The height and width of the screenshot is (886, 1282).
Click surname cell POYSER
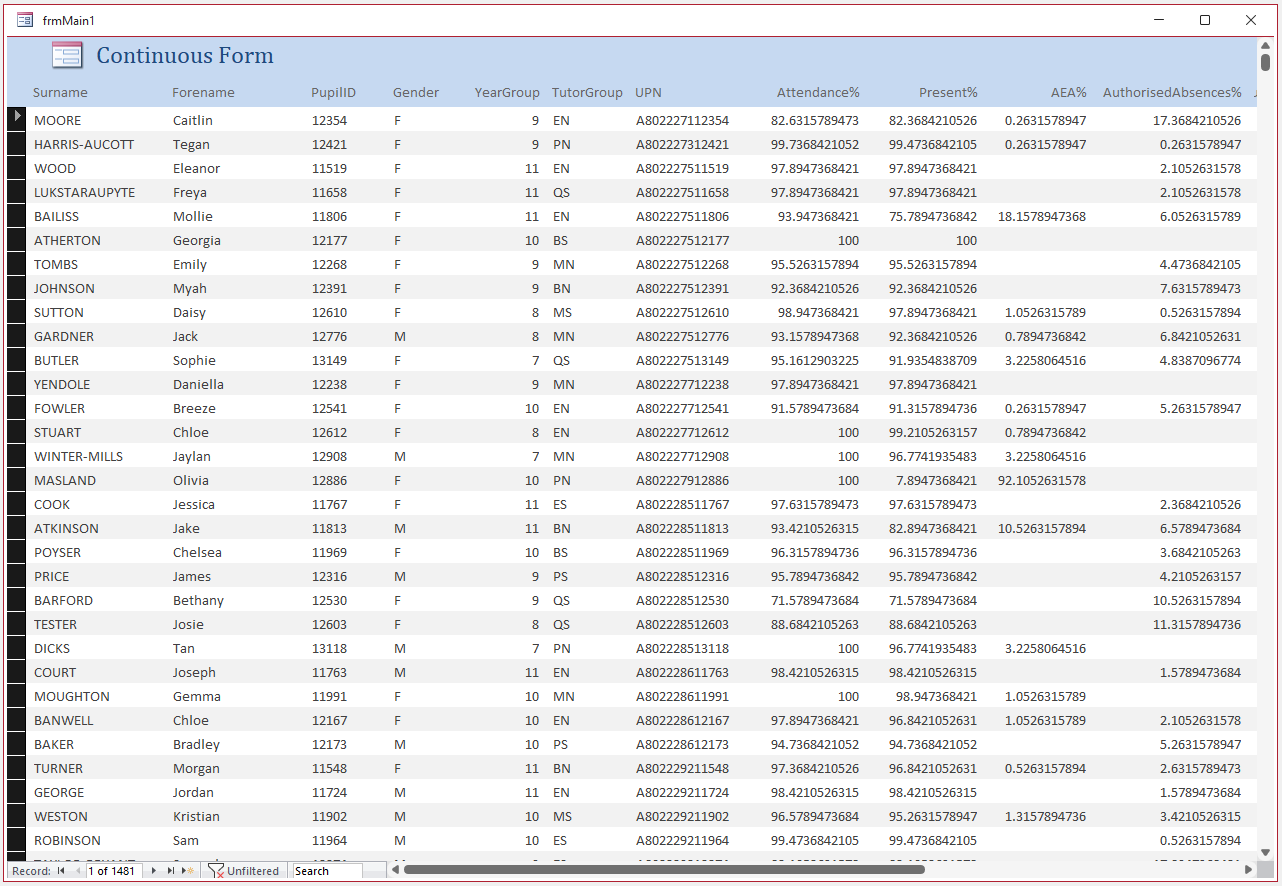(58, 552)
